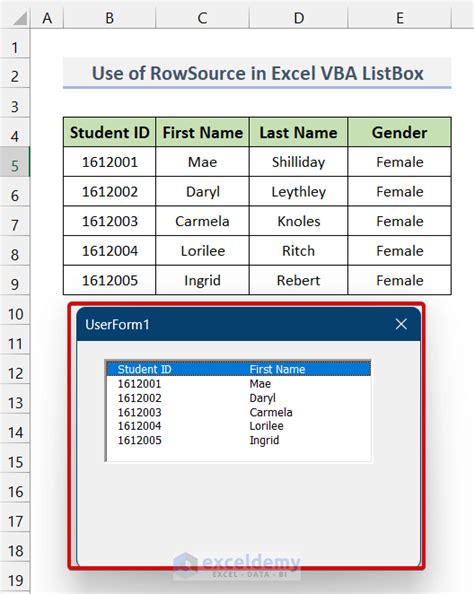This screenshot has width=474, height=594.
Task: Select column C header
Action: pyautogui.click(x=202, y=17)
